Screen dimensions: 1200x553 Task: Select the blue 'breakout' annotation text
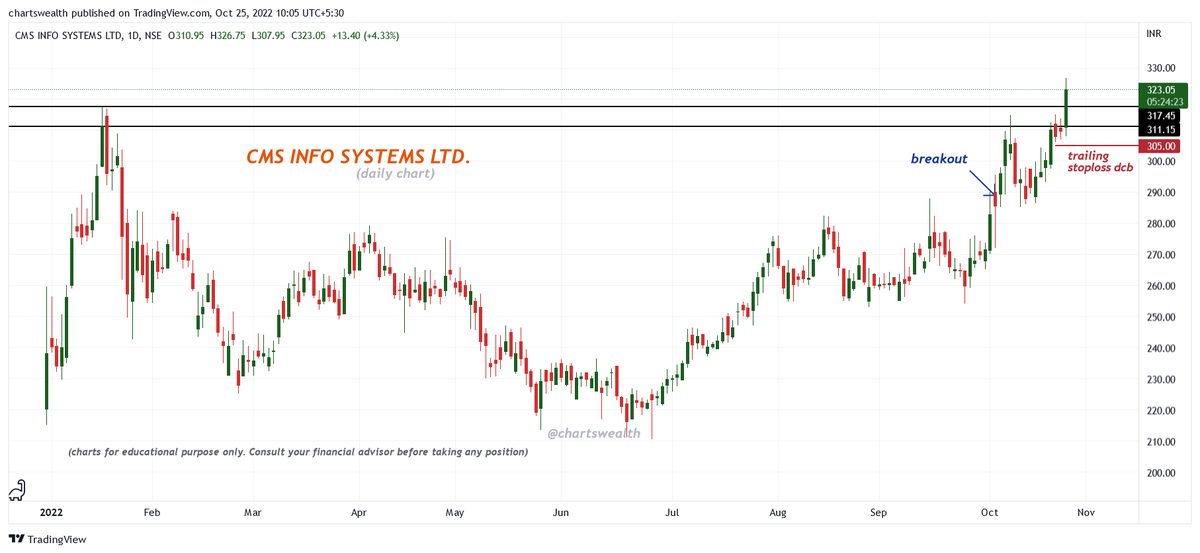[939, 158]
